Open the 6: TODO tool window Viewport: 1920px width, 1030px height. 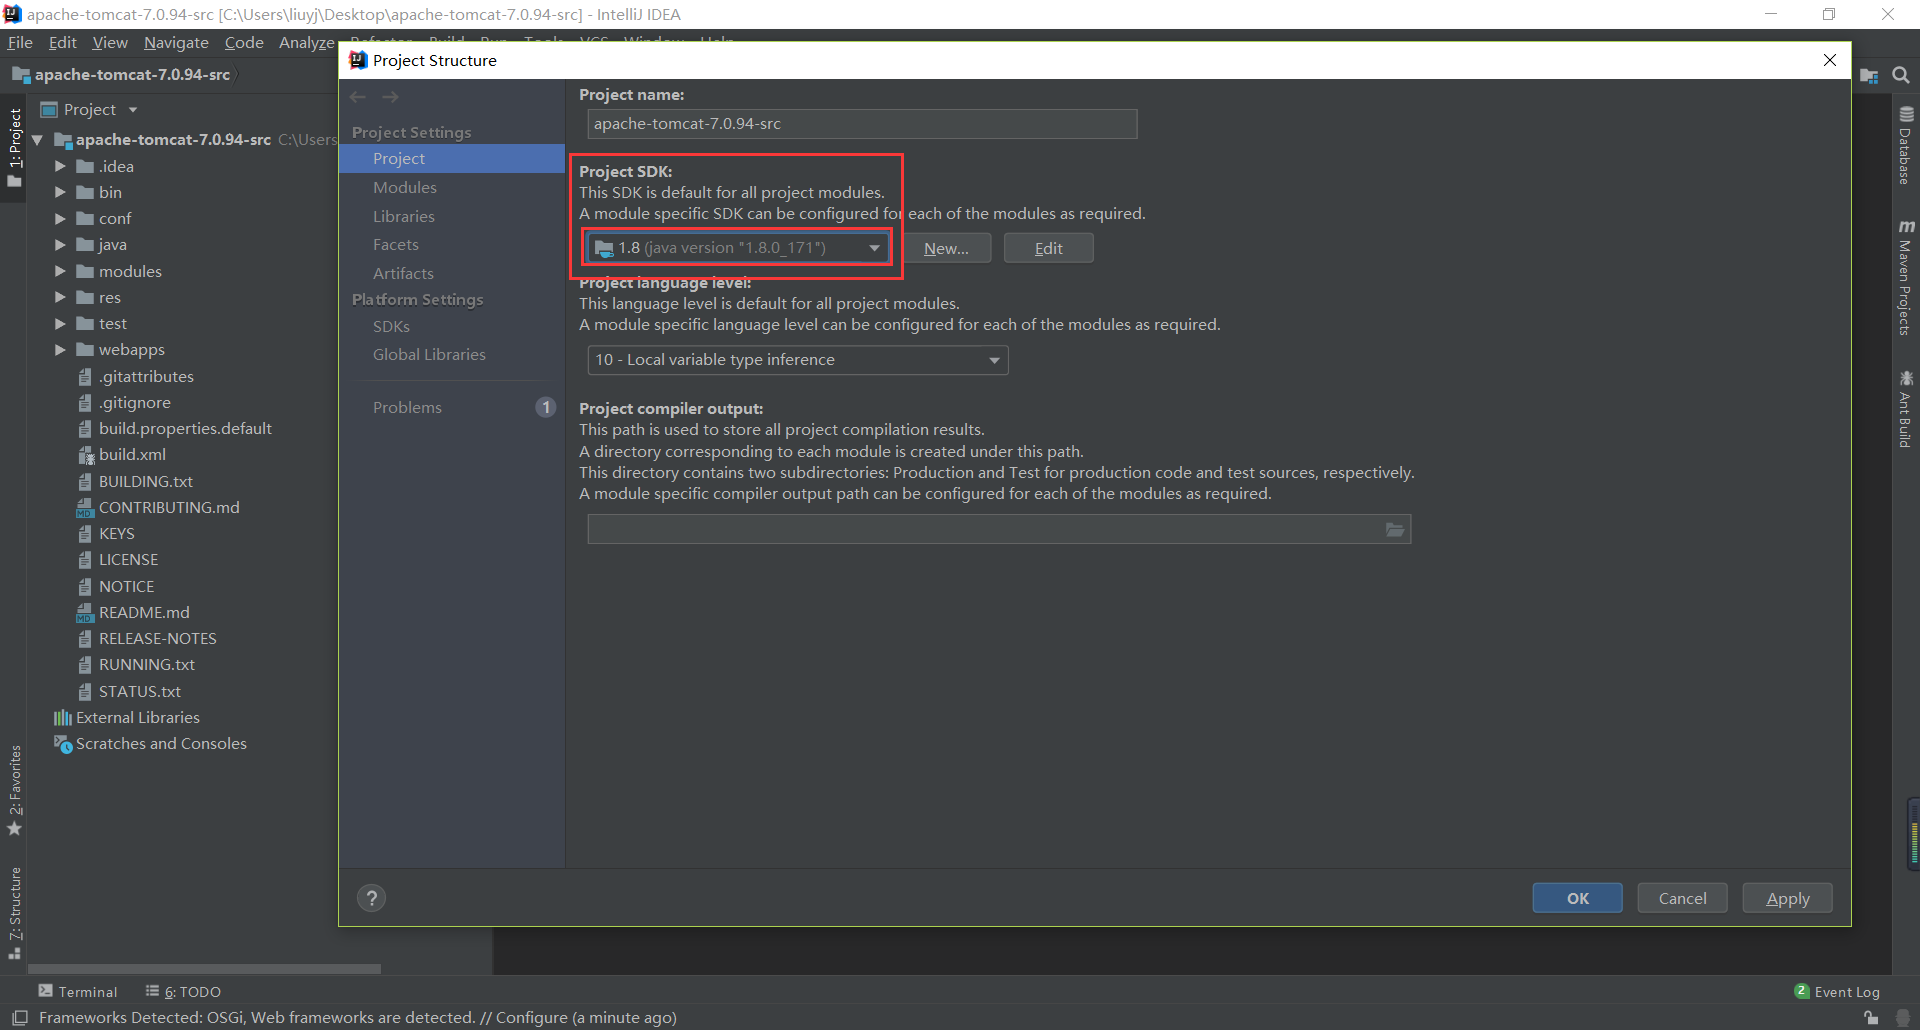click(183, 991)
